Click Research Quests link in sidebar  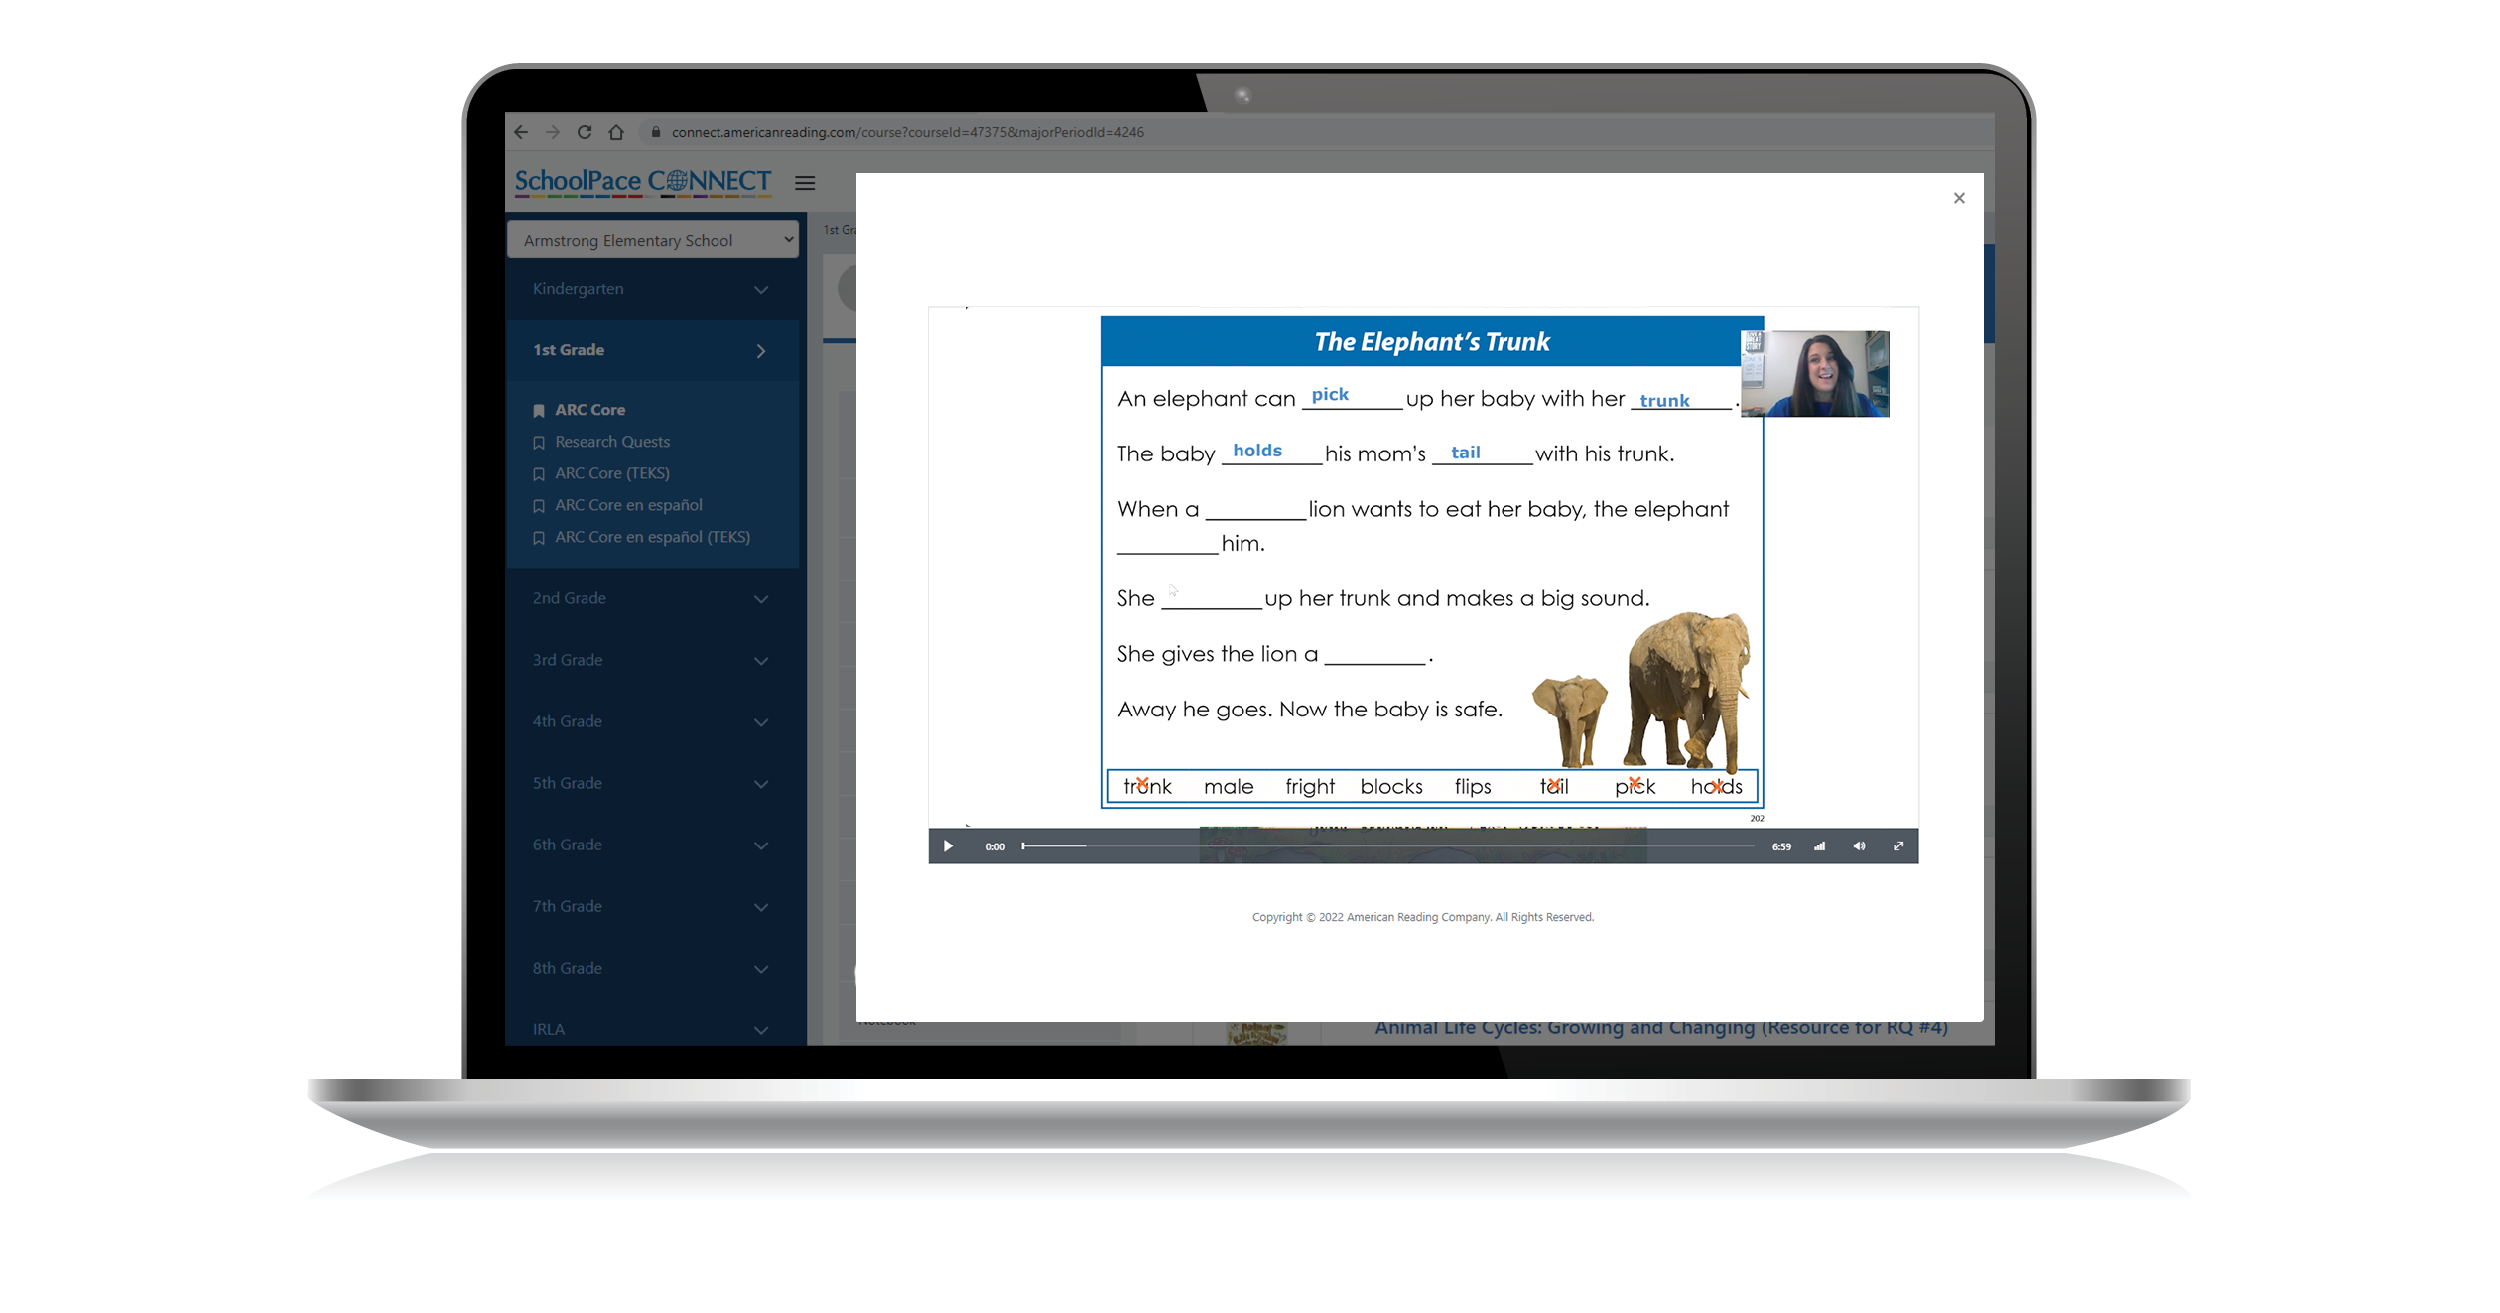pos(613,442)
